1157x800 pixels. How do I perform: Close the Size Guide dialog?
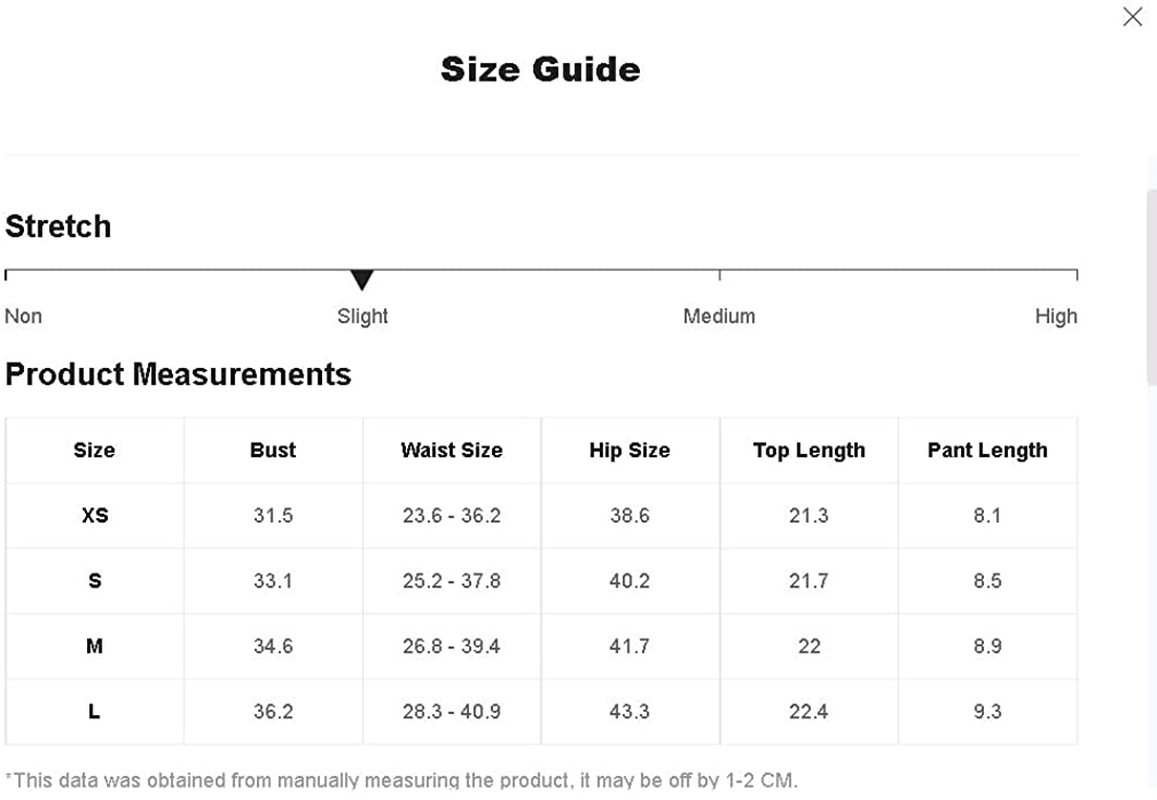click(1132, 16)
